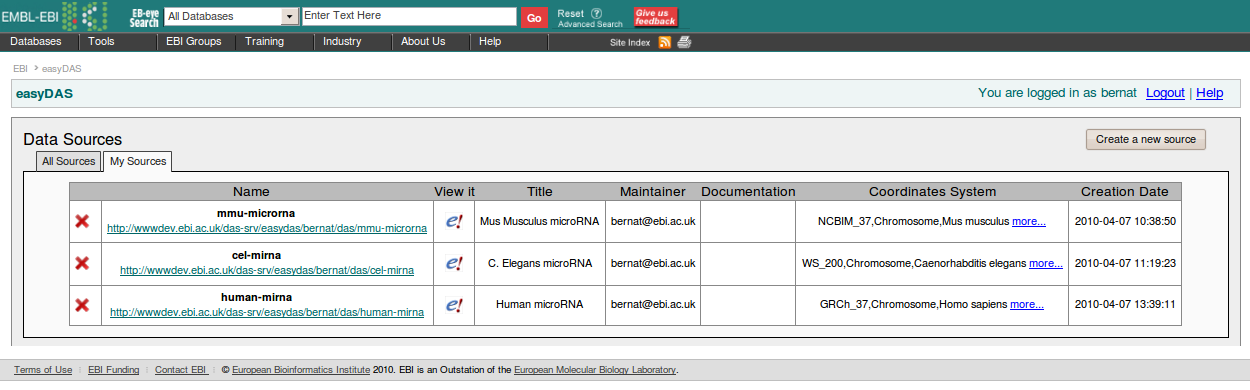Switch to the All Sources tab

[x=68, y=161]
